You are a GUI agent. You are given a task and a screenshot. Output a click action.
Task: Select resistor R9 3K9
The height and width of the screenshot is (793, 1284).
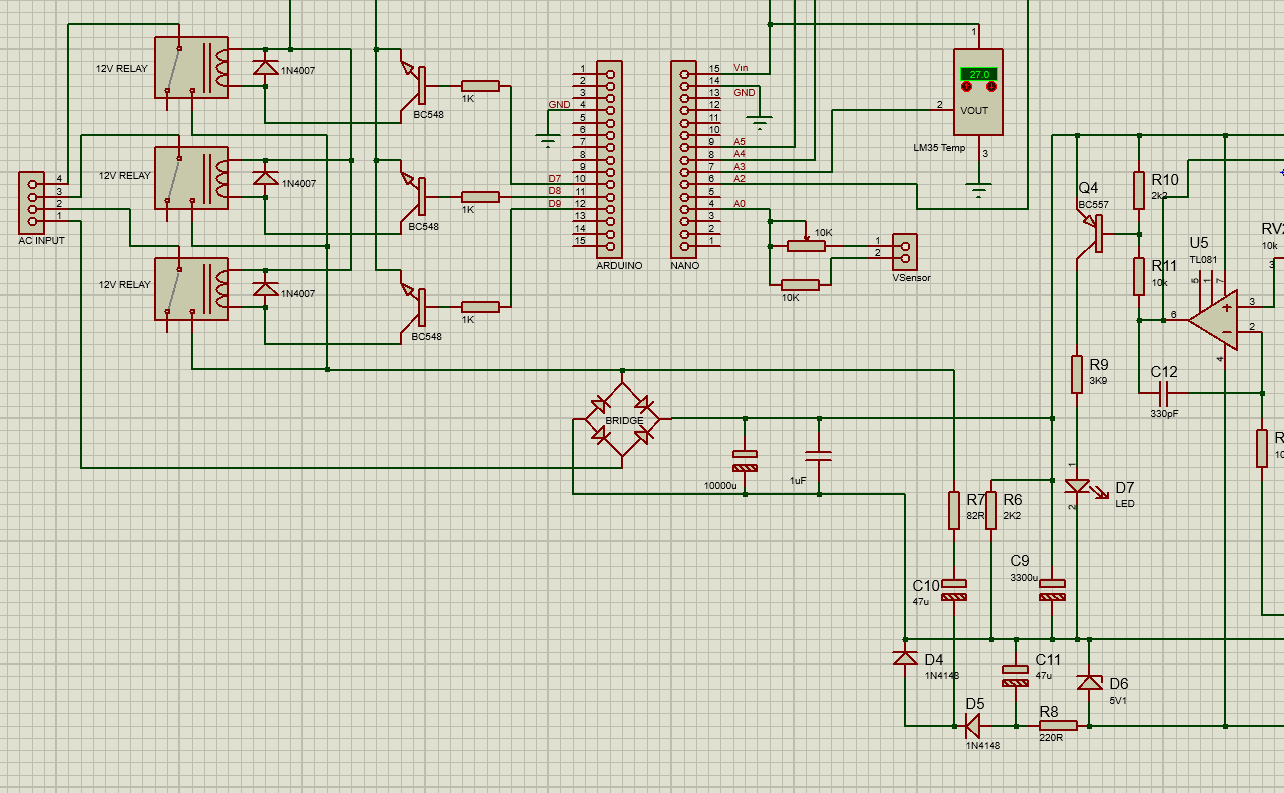(1077, 373)
